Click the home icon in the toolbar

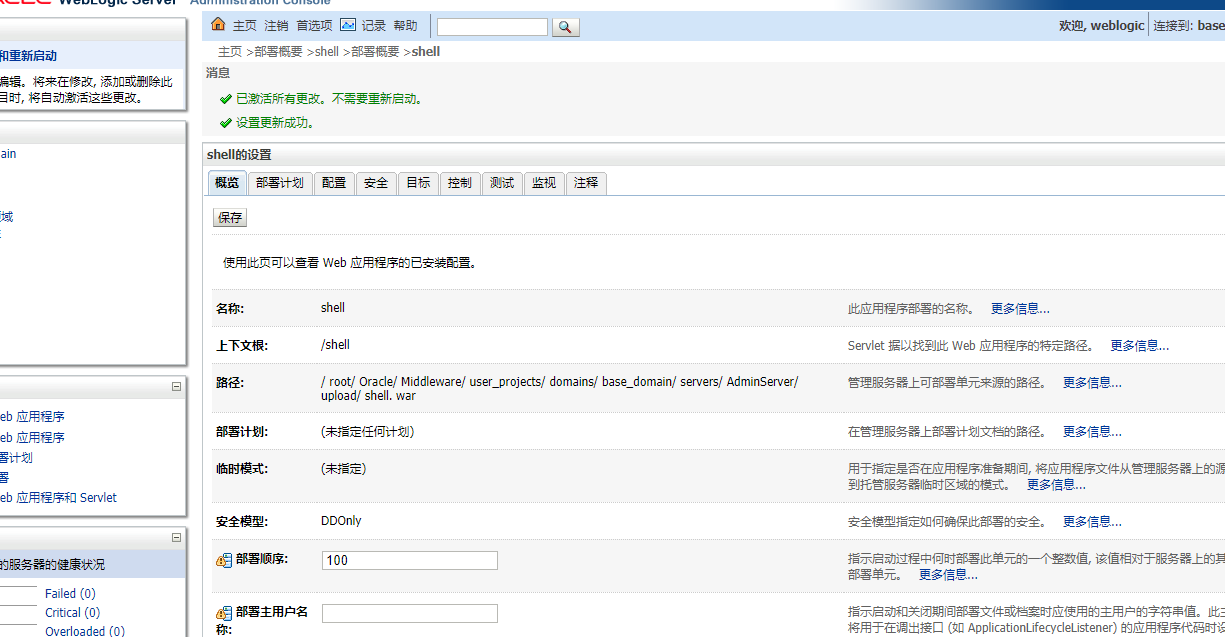coord(218,25)
